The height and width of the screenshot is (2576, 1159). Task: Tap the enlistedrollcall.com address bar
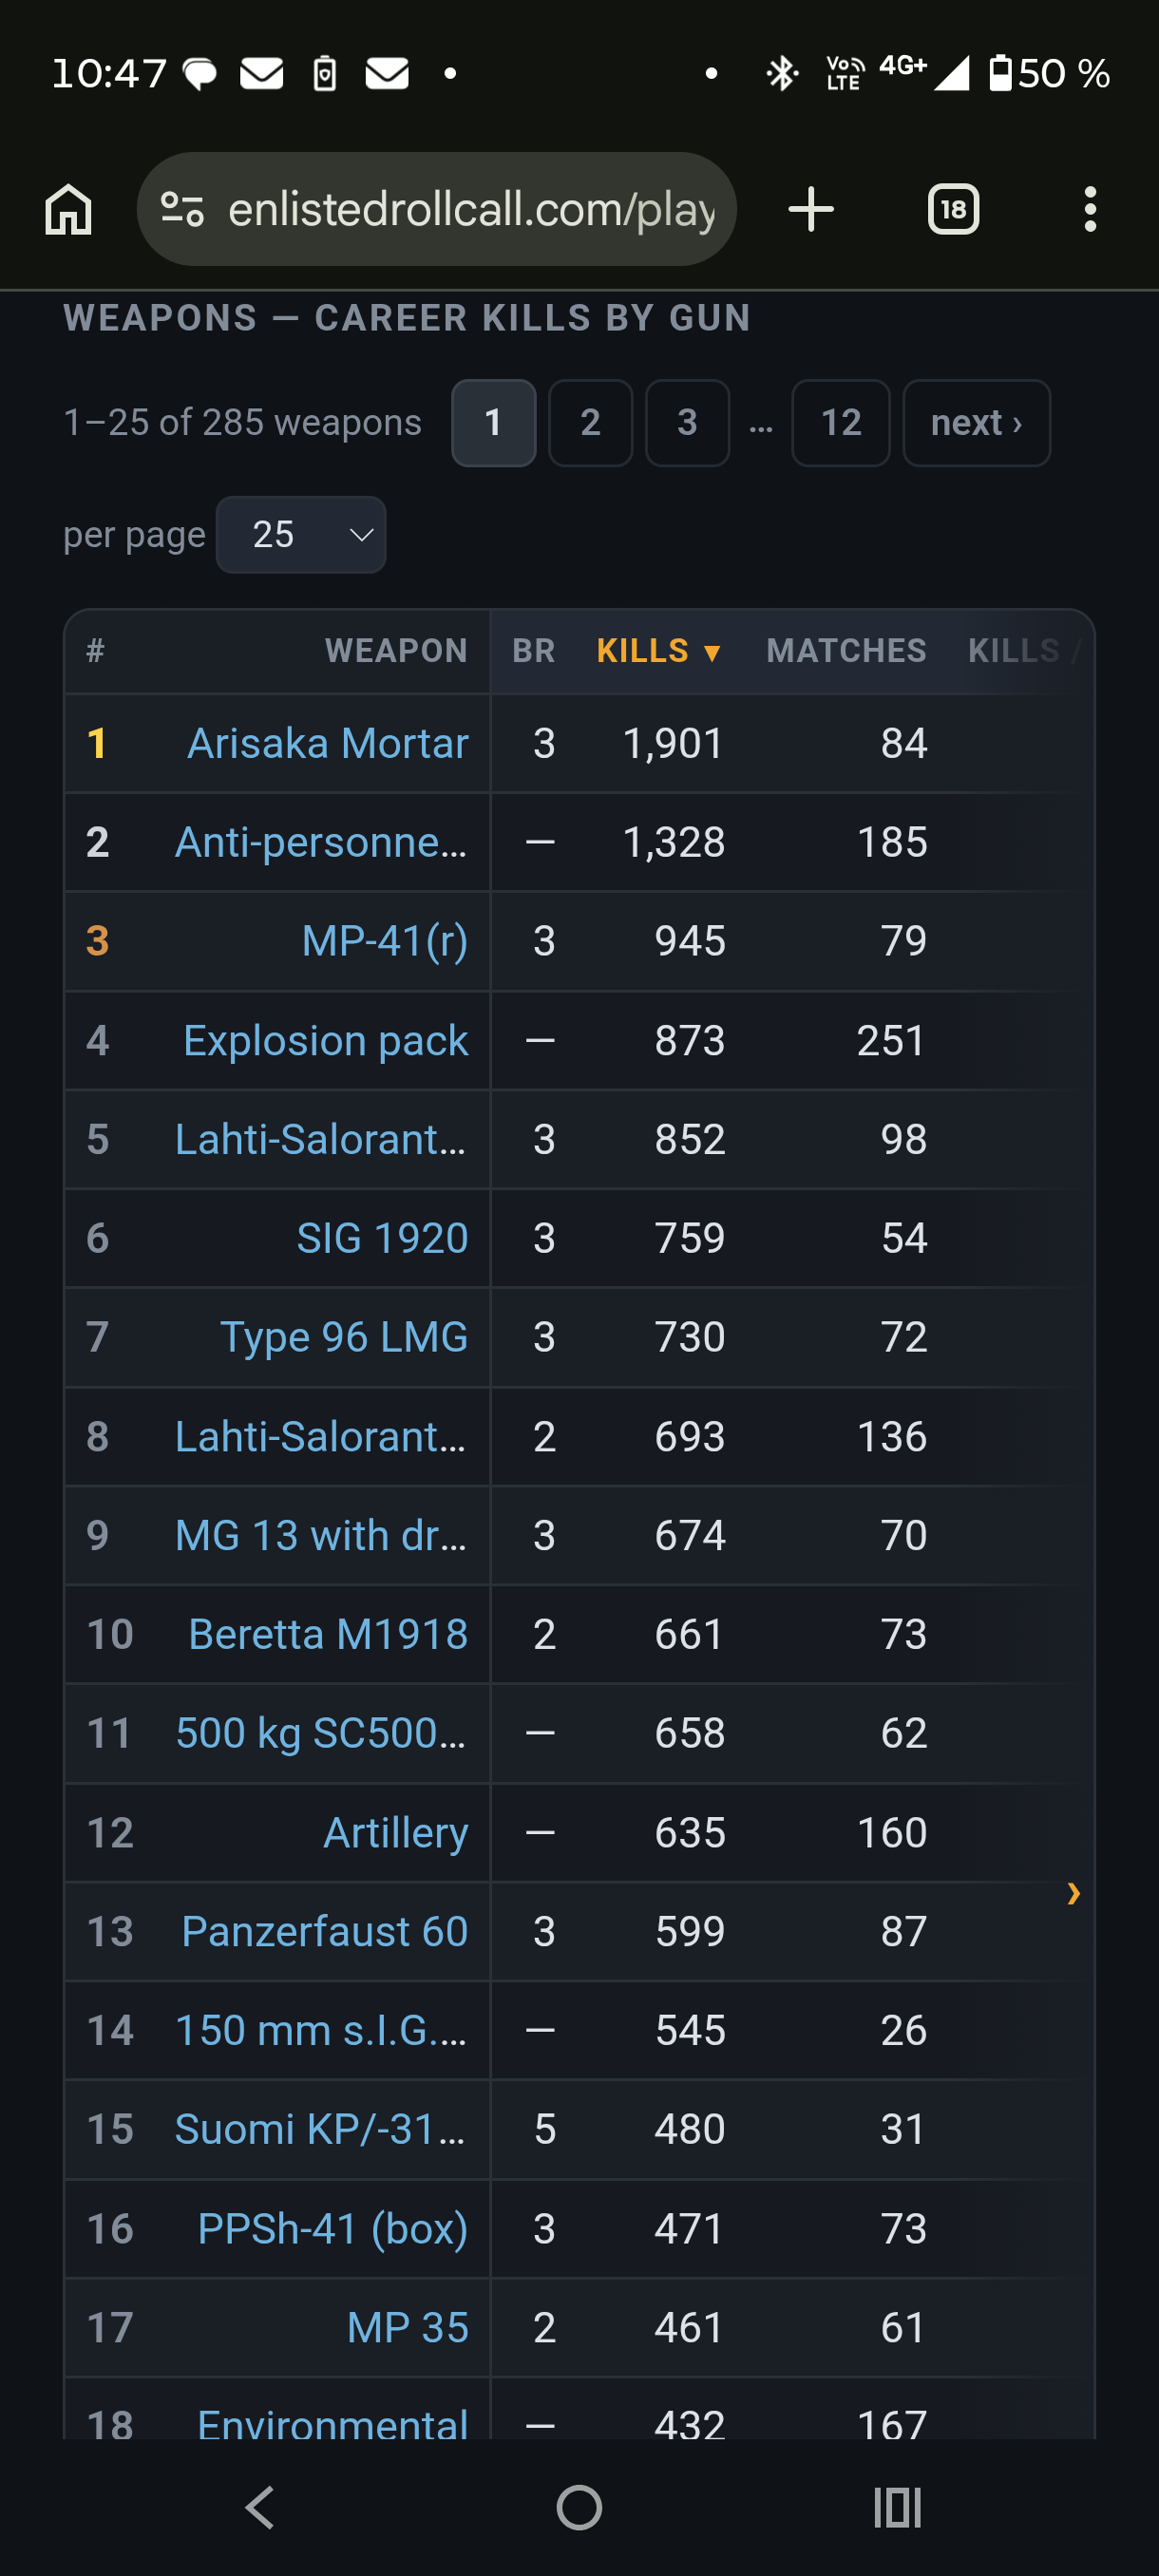coord(436,209)
